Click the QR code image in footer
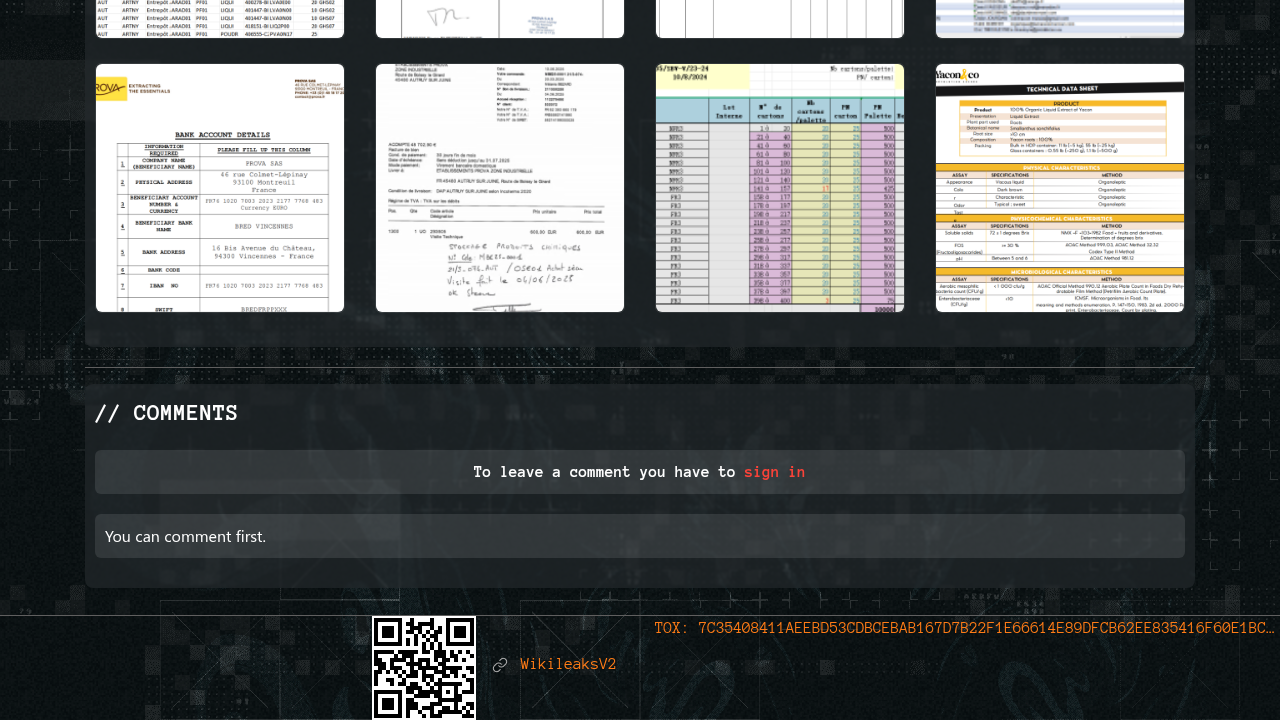This screenshot has height=720, width=1280. (424, 667)
